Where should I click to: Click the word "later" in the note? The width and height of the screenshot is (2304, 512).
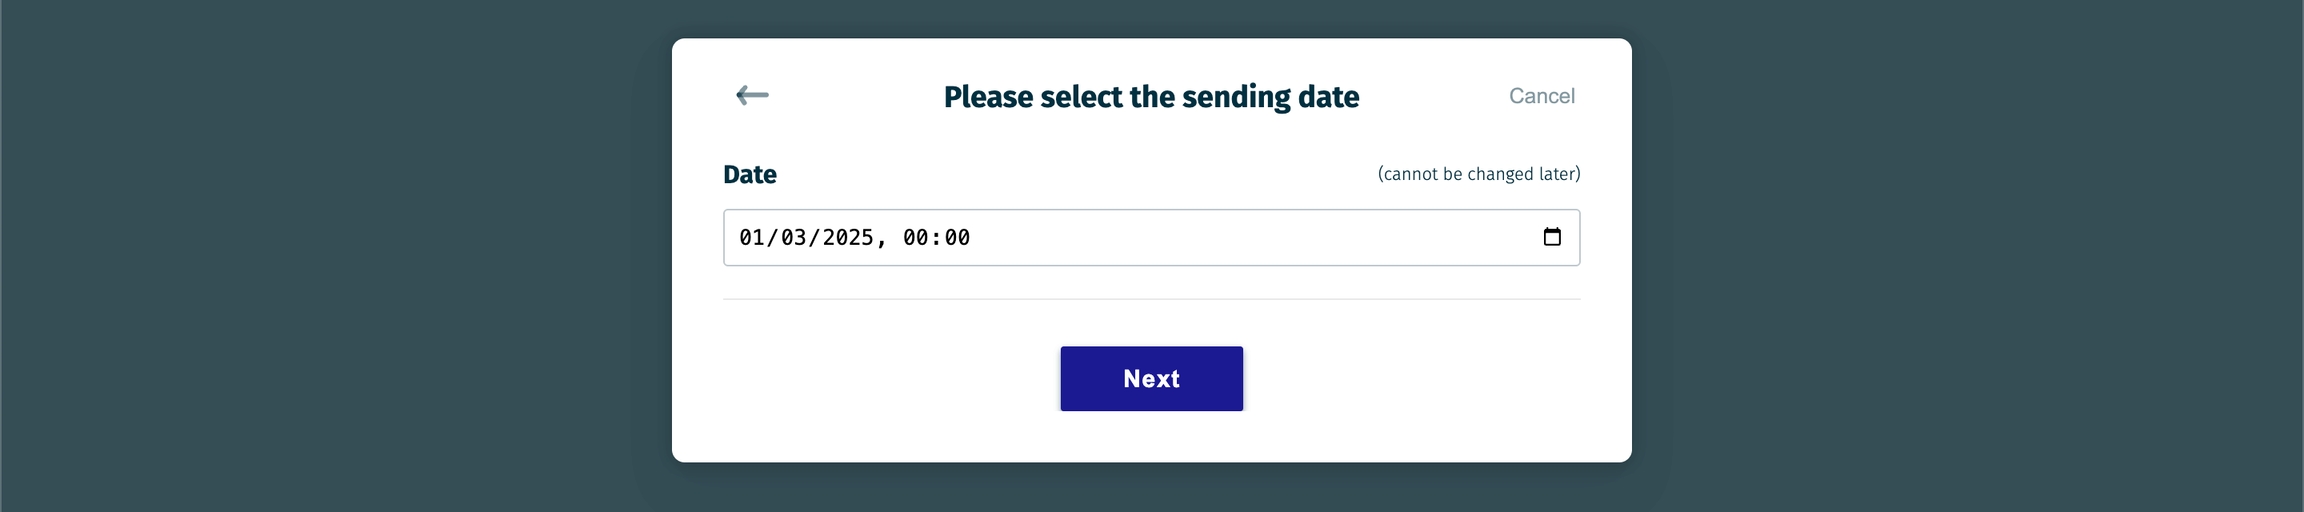[1557, 174]
